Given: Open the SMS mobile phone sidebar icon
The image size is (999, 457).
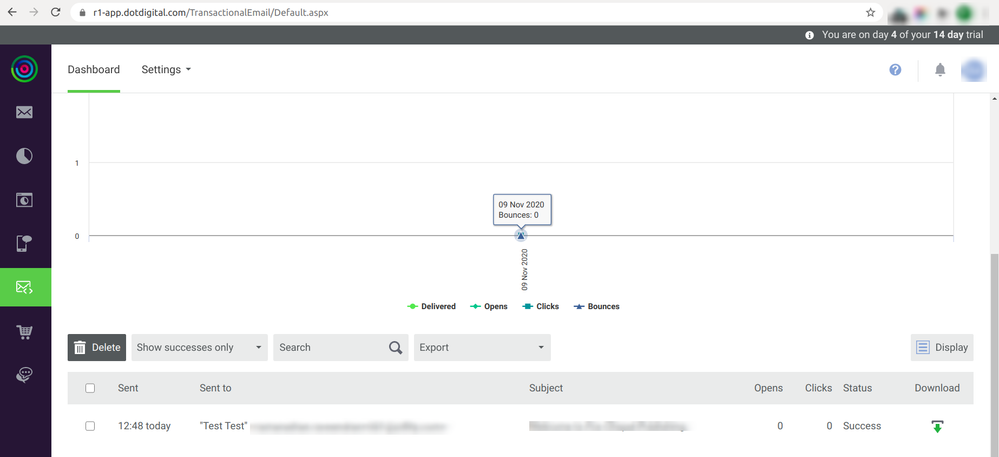Looking at the screenshot, I should 24,243.
